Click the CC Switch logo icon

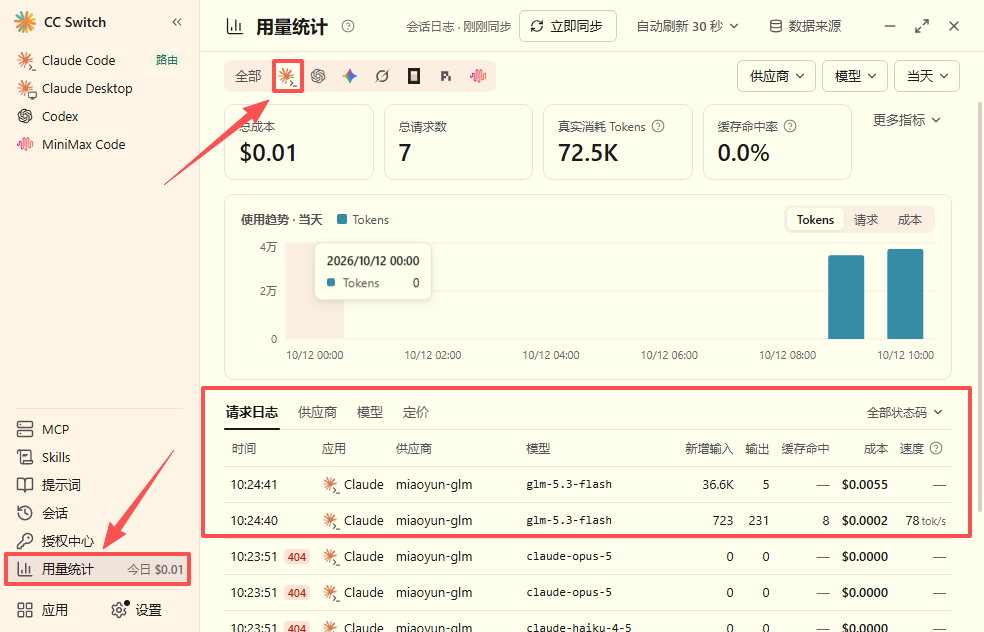pyautogui.click(x=25, y=22)
